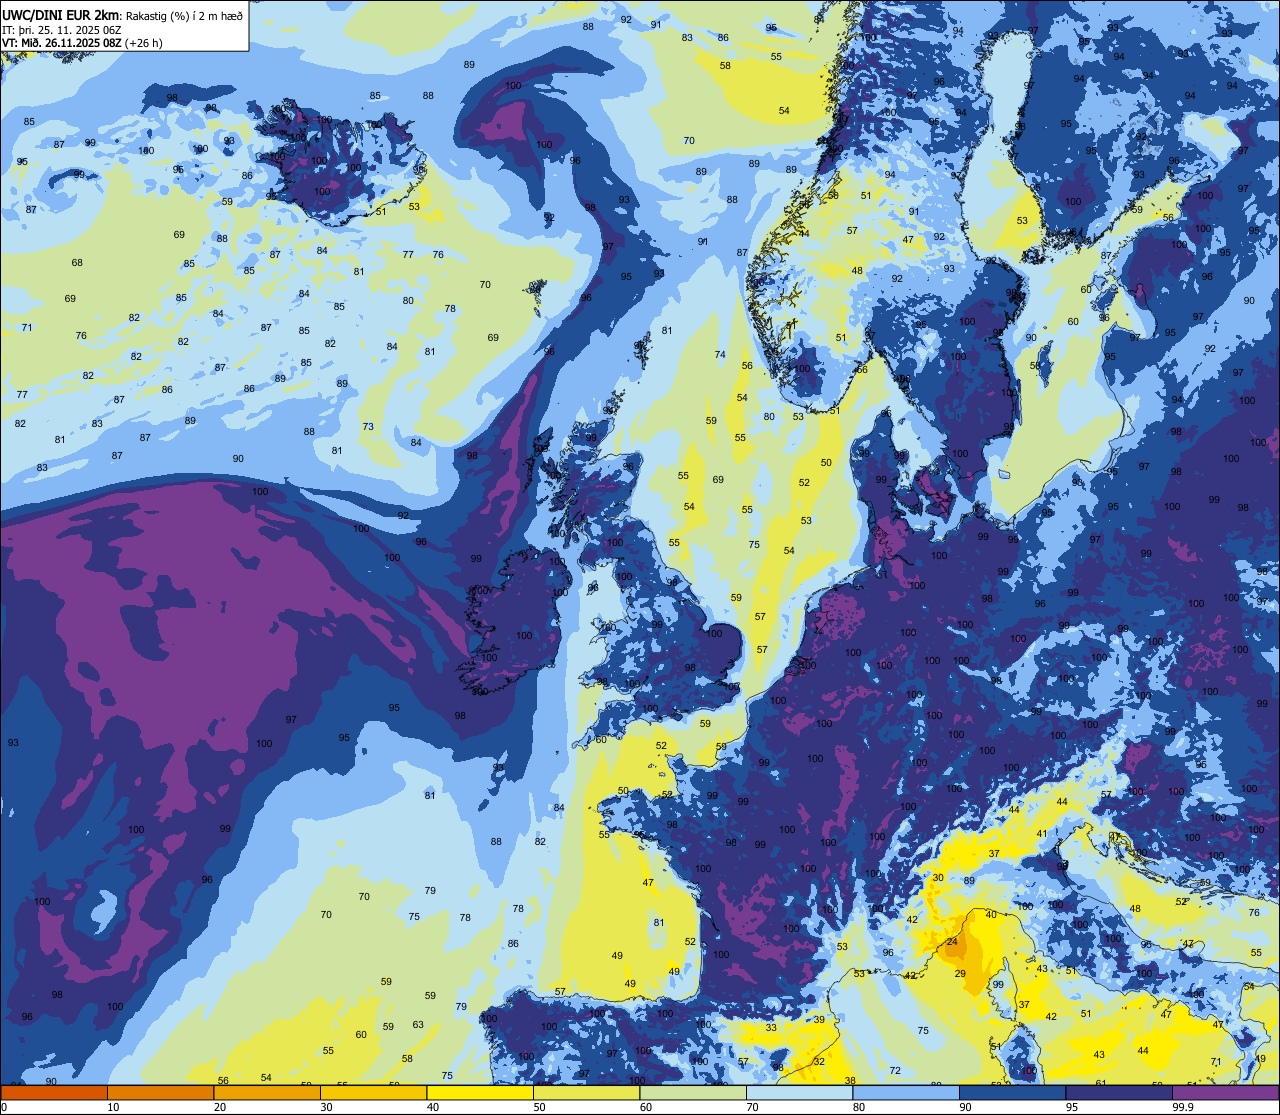Image resolution: width=1280 pixels, height=1115 pixels.
Task: Click the 60–70 pale green legend band
Action: (693, 1092)
